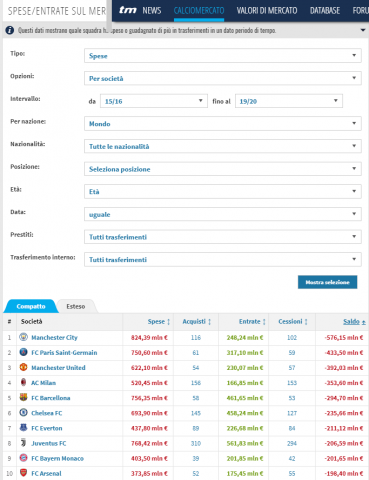Click Juventus FC acquisti count 310
This screenshot has width=369, height=480.
click(196, 443)
